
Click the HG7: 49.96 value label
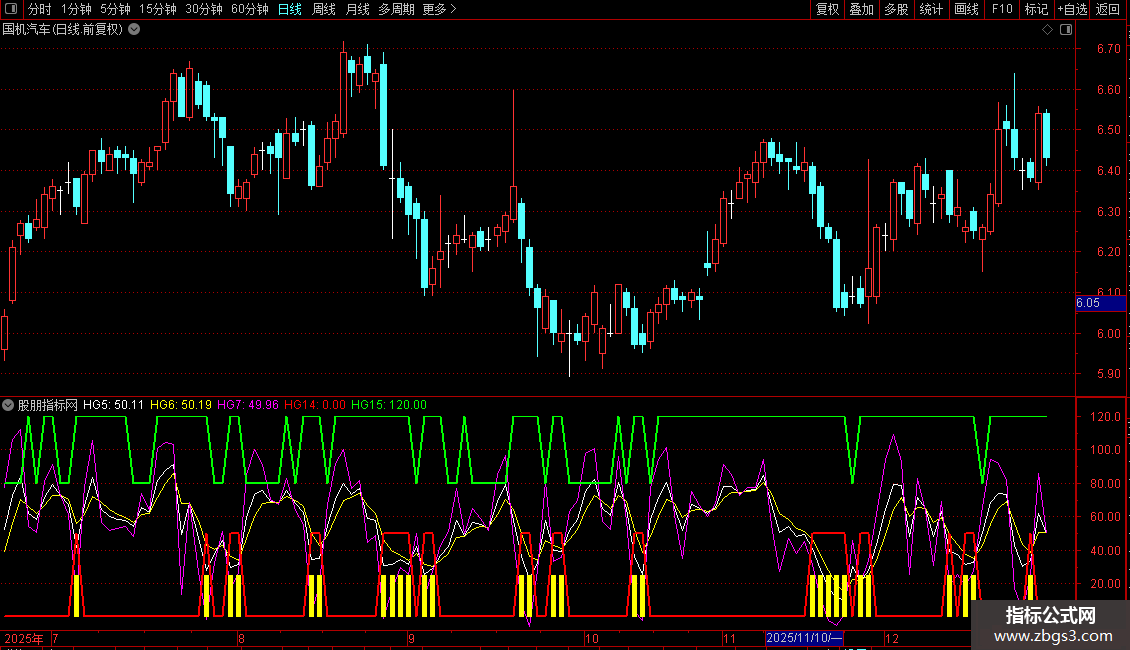247,405
